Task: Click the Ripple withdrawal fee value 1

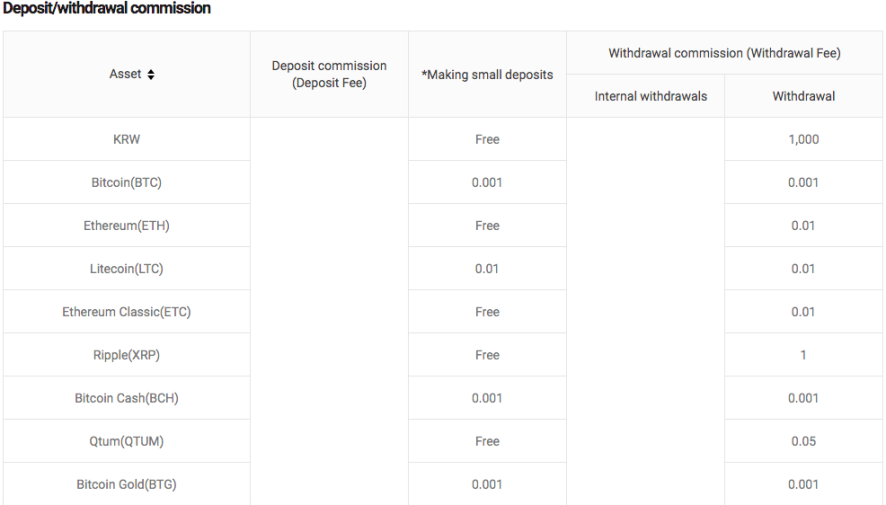Action: (803, 355)
